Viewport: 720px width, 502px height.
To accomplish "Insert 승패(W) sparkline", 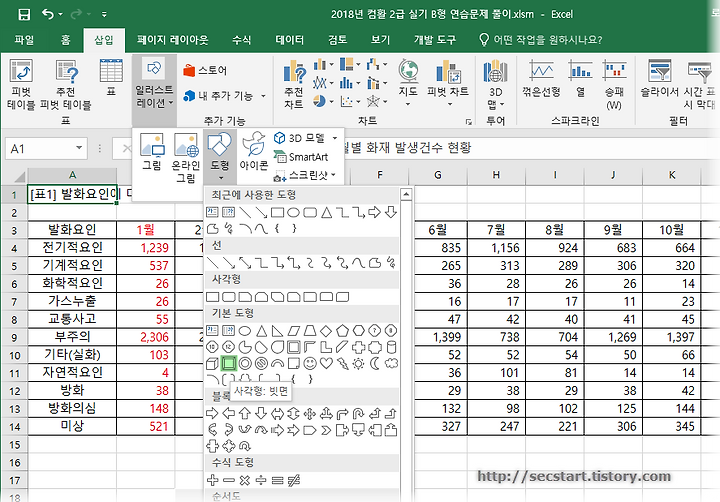I will [614, 84].
